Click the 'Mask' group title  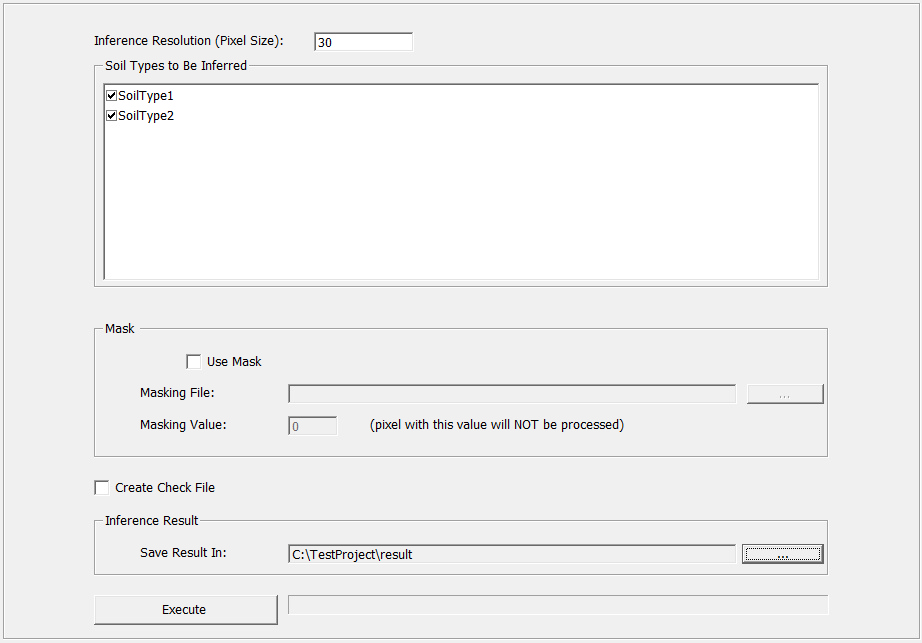point(120,329)
